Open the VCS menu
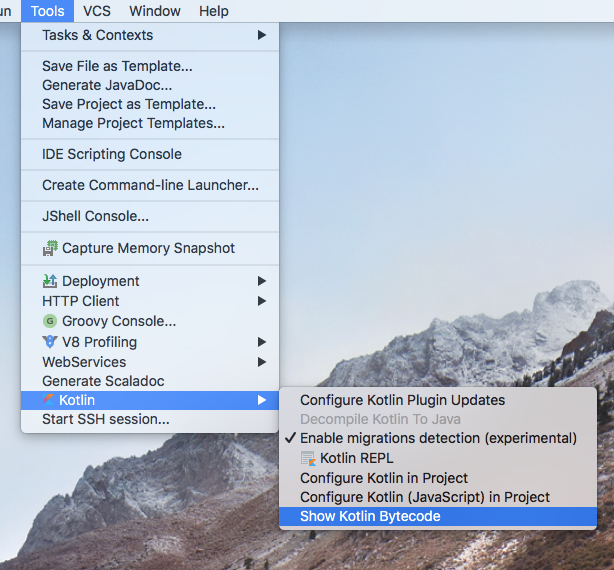The height and width of the screenshot is (570, 614). (x=97, y=11)
